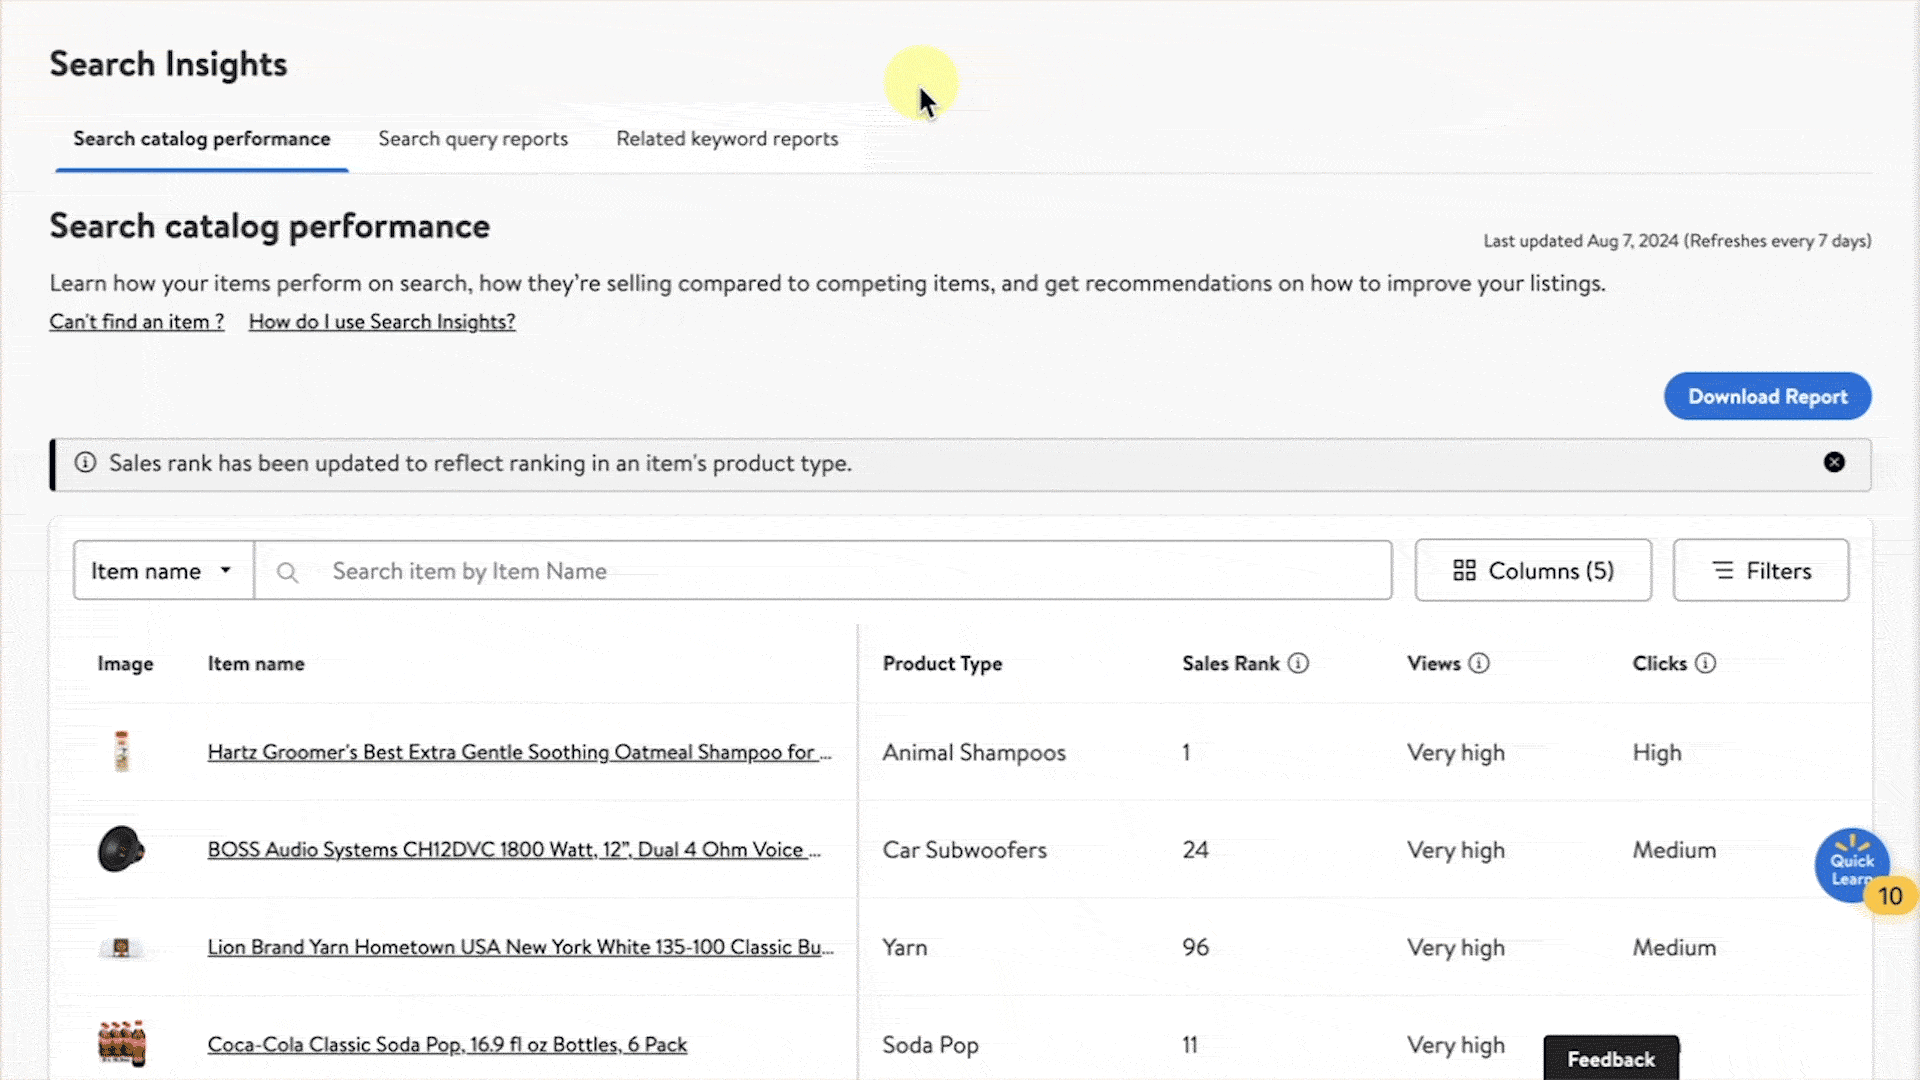Screen dimensions: 1920x1080
Task: Click the Views column info icon
Action: 1479,663
